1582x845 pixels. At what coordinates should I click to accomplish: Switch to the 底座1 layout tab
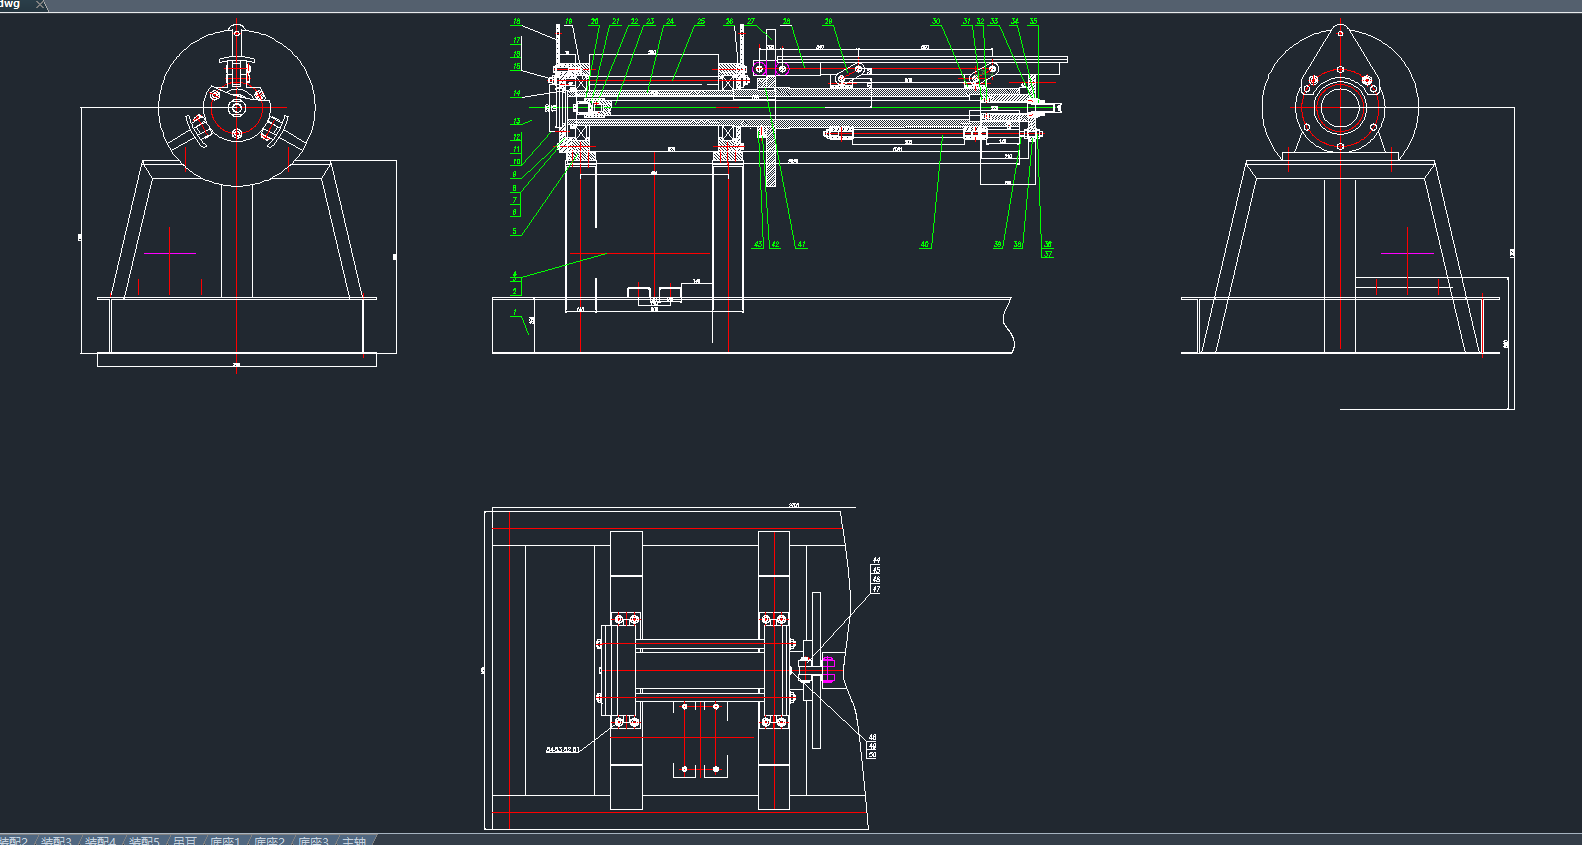tap(225, 841)
